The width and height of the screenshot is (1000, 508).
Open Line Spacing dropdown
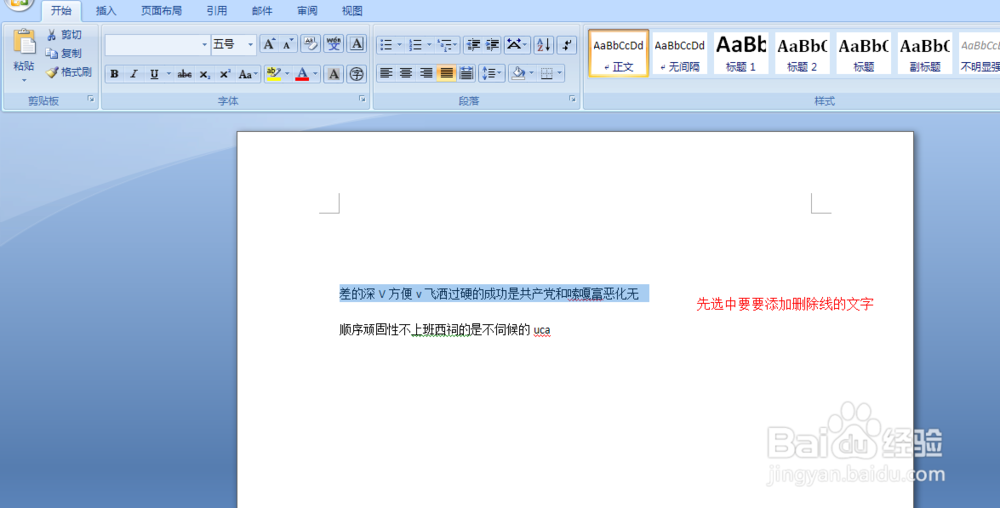492,73
